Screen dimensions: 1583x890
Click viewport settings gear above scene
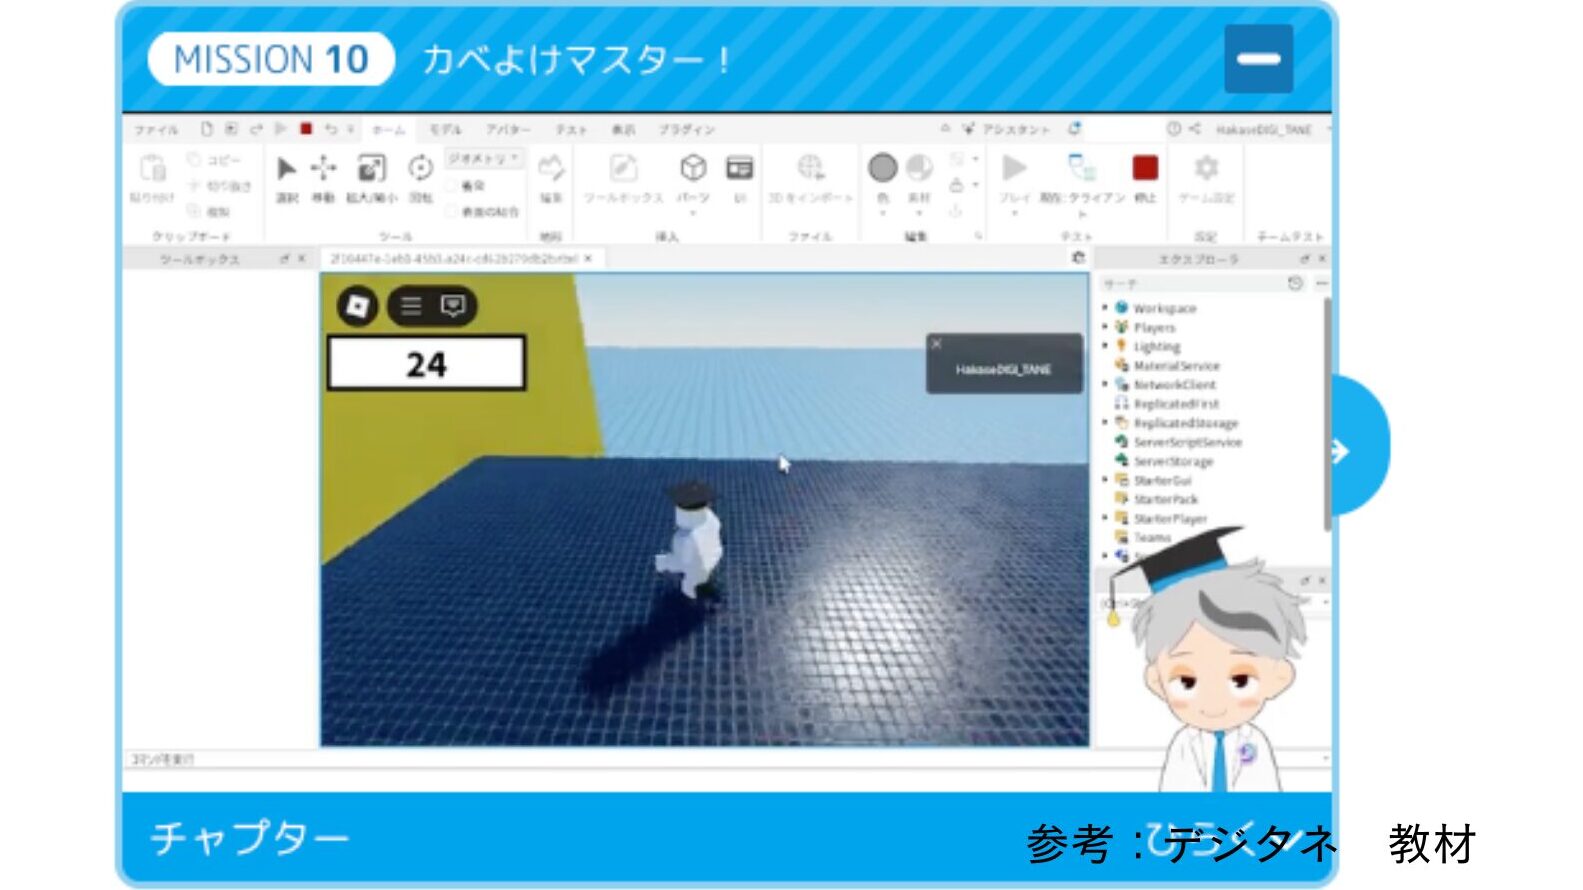(1078, 258)
